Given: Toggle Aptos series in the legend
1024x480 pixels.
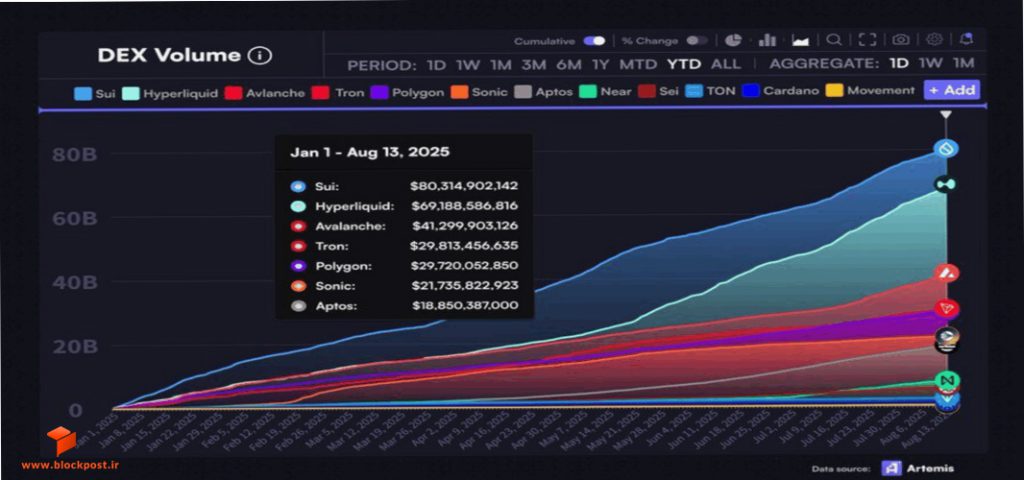Looking at the screenshot, I should [x=543, y=92].
